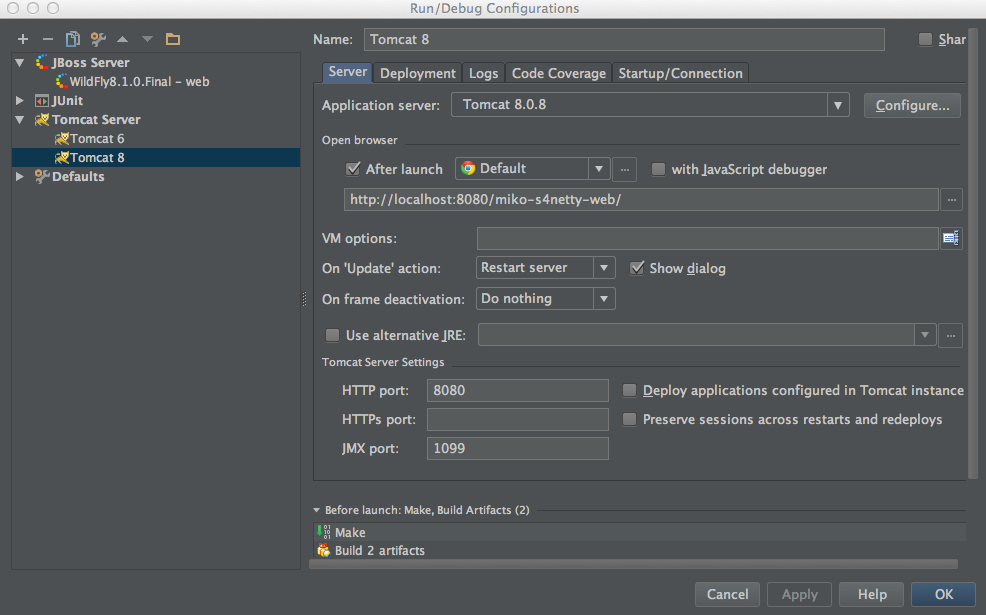Click the Tomcat 6 configuration icon
Viewport: 986px width, 615px height.
coord(62,138)
